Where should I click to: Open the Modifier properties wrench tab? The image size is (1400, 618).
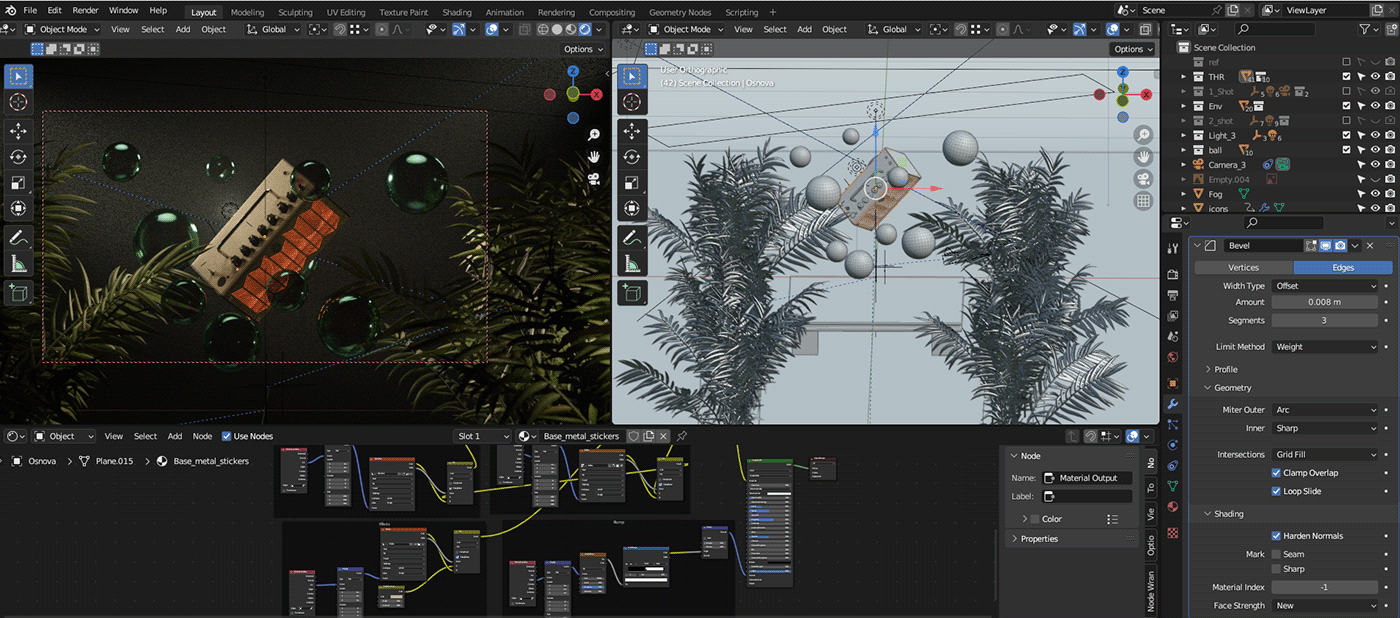[1173, 404]
